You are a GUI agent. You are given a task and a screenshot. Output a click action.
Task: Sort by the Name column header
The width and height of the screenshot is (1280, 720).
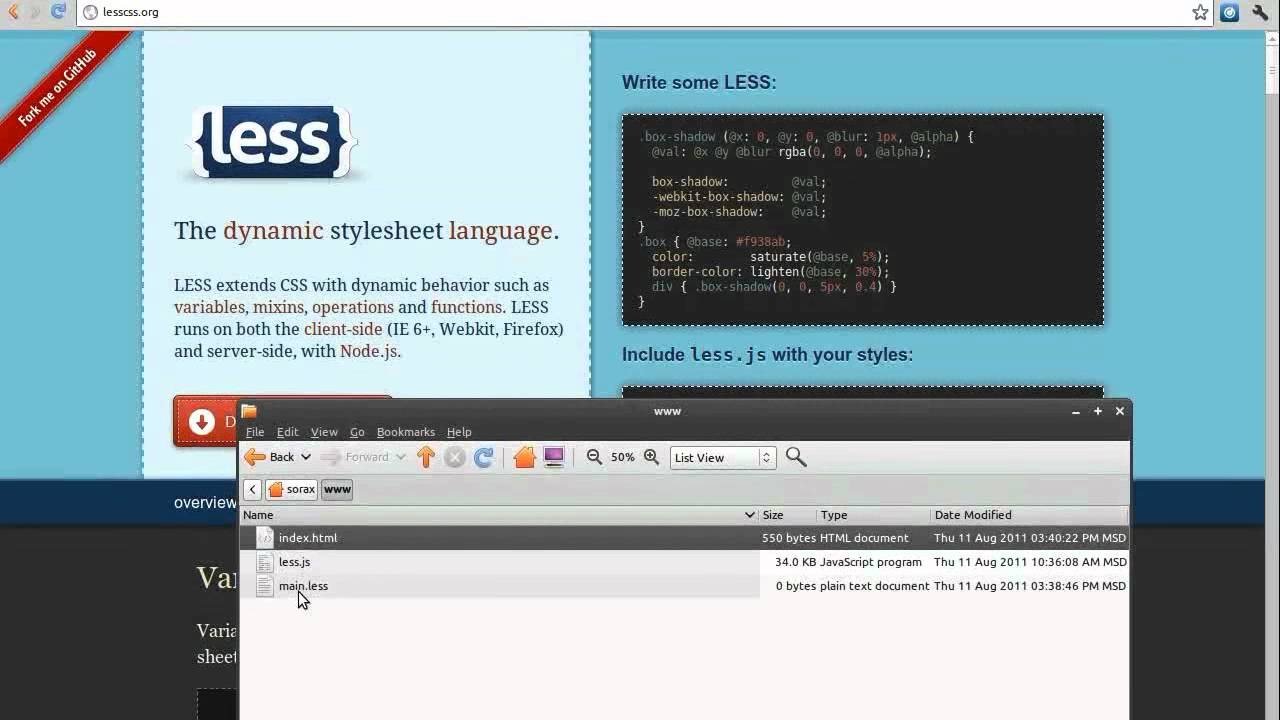(x=498, y=515)
